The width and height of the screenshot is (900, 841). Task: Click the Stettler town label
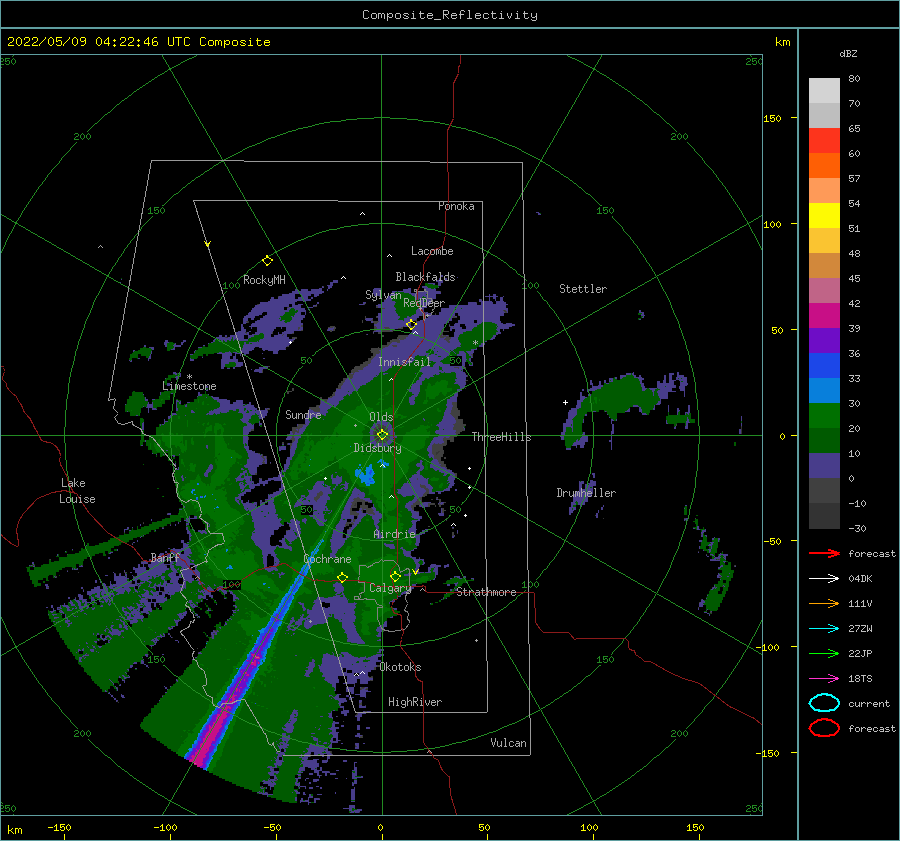[583, 289]
